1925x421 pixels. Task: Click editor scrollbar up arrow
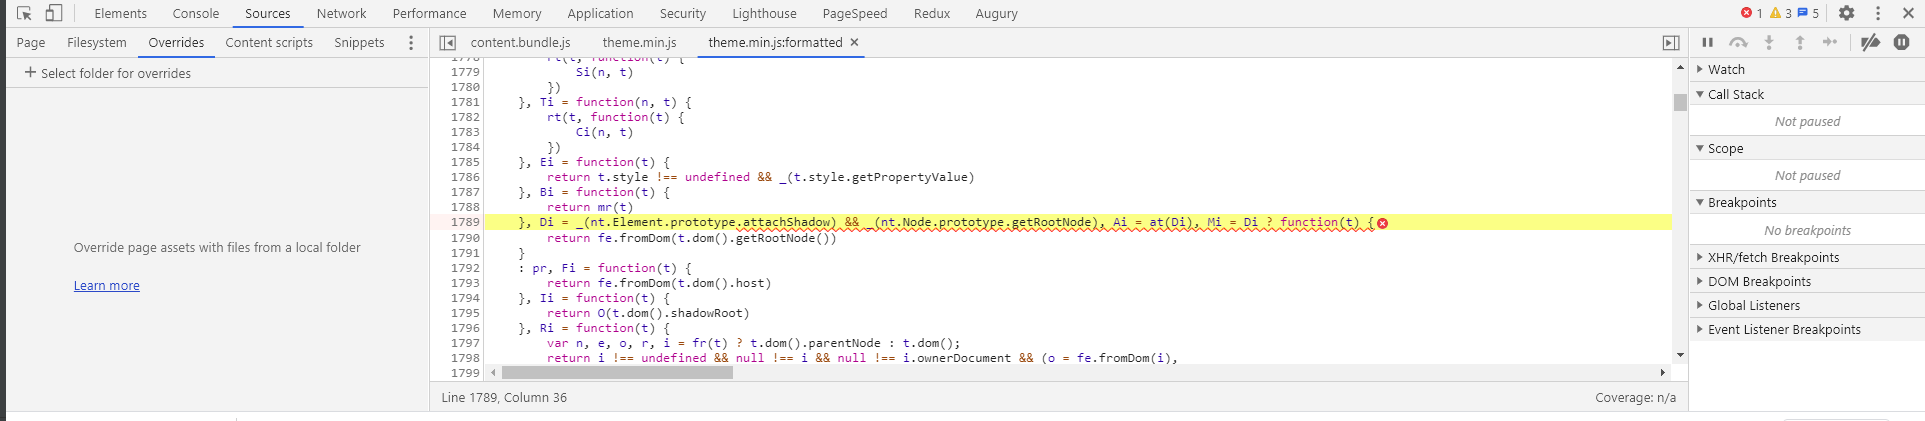pyautogui.click(x=1680, y=67)
